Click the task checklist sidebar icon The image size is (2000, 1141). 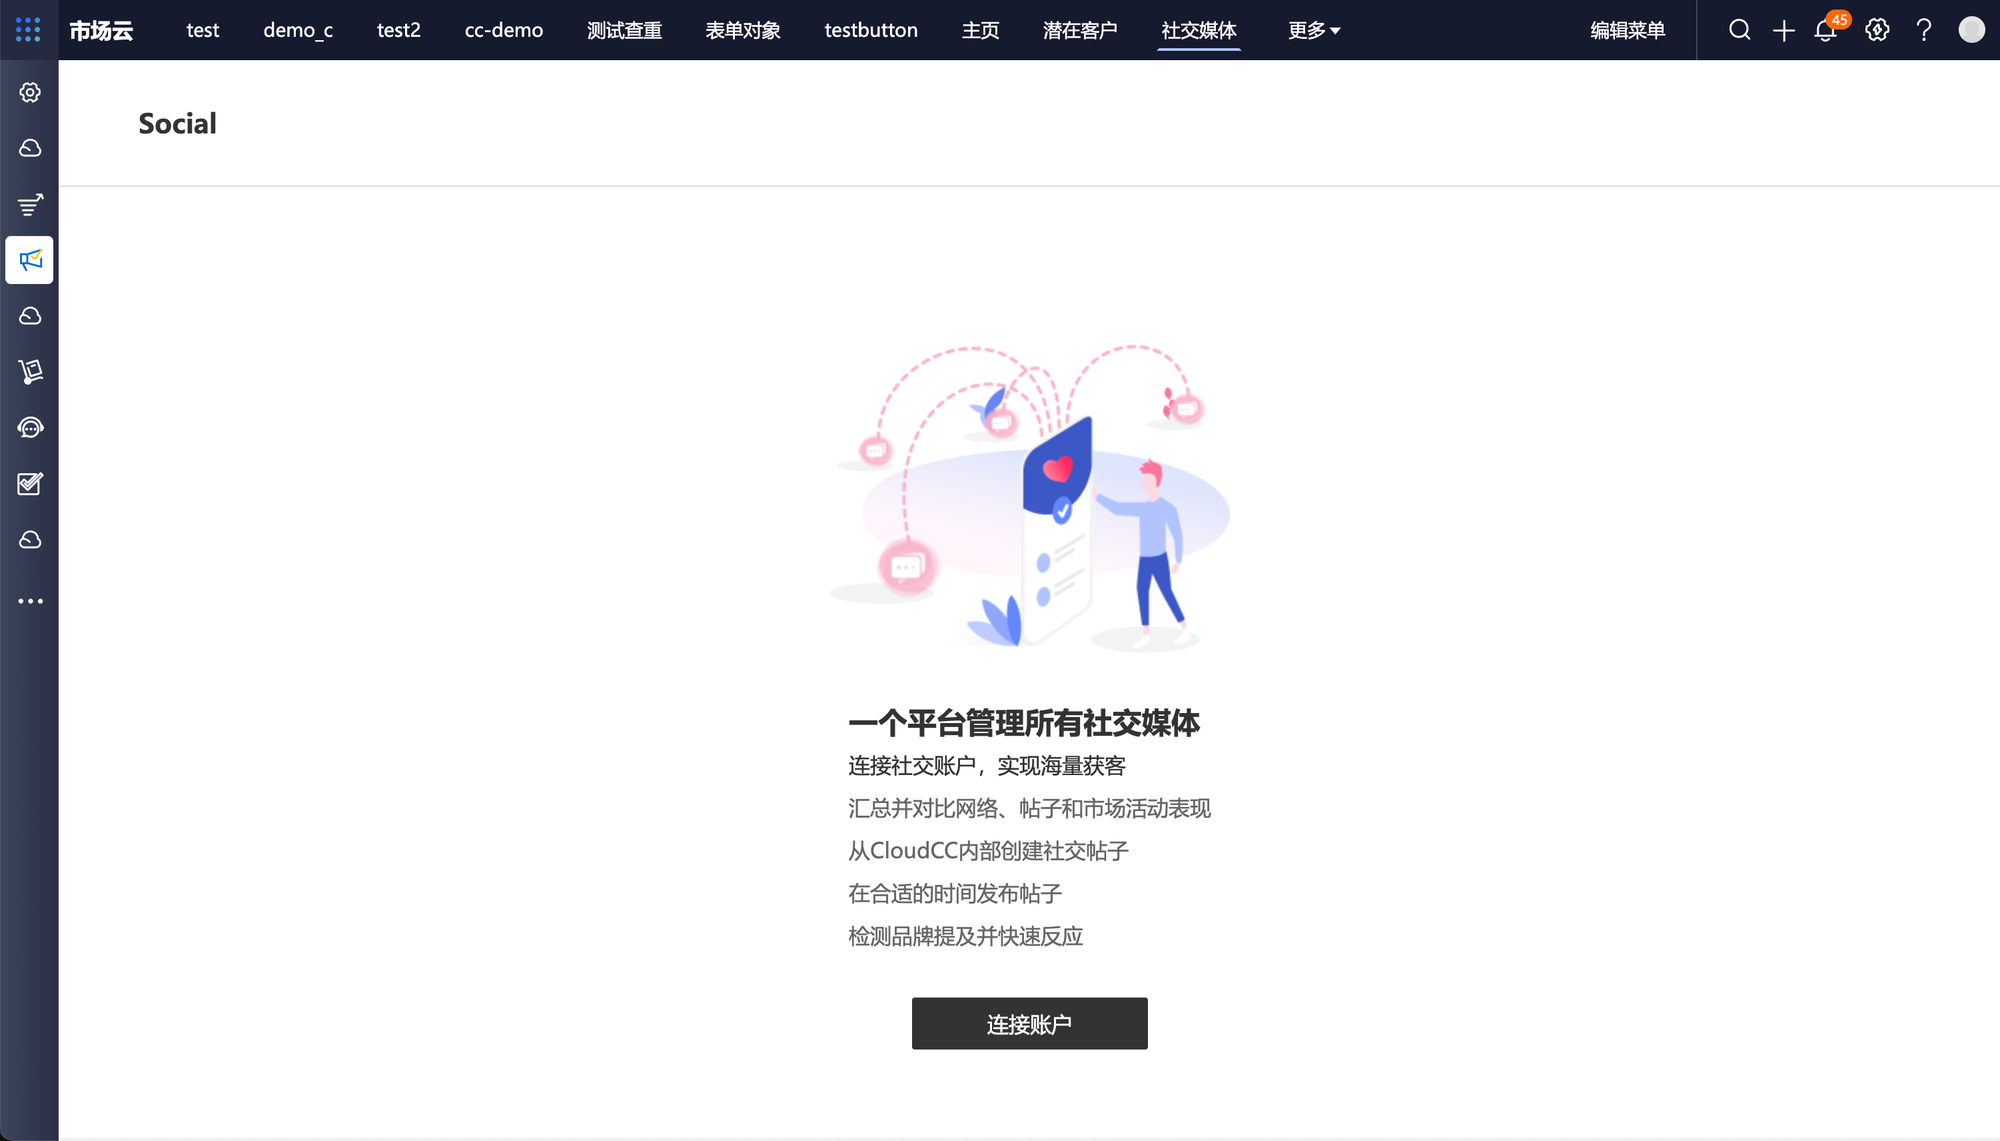[x=30, y=484]
